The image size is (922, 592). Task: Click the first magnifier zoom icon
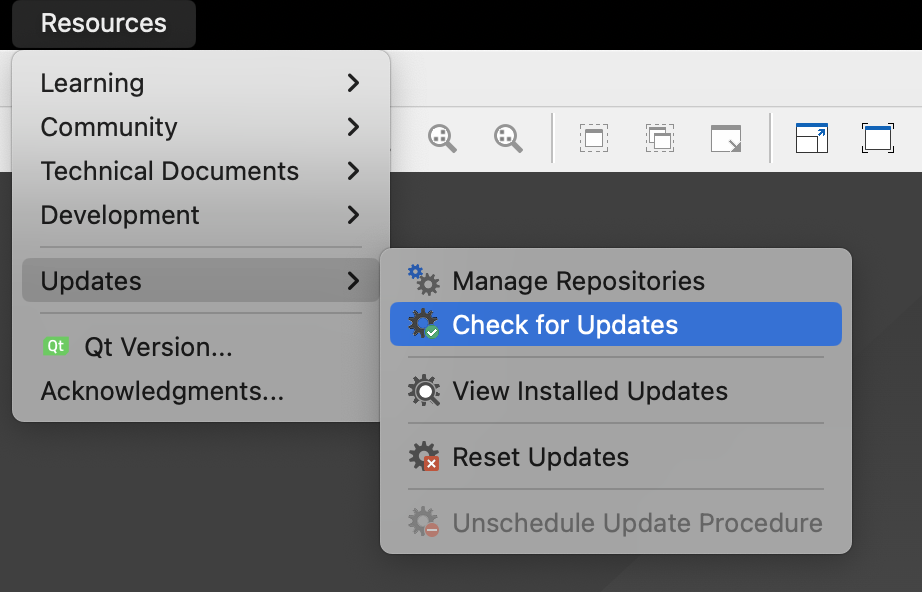(x=442, y=138)
